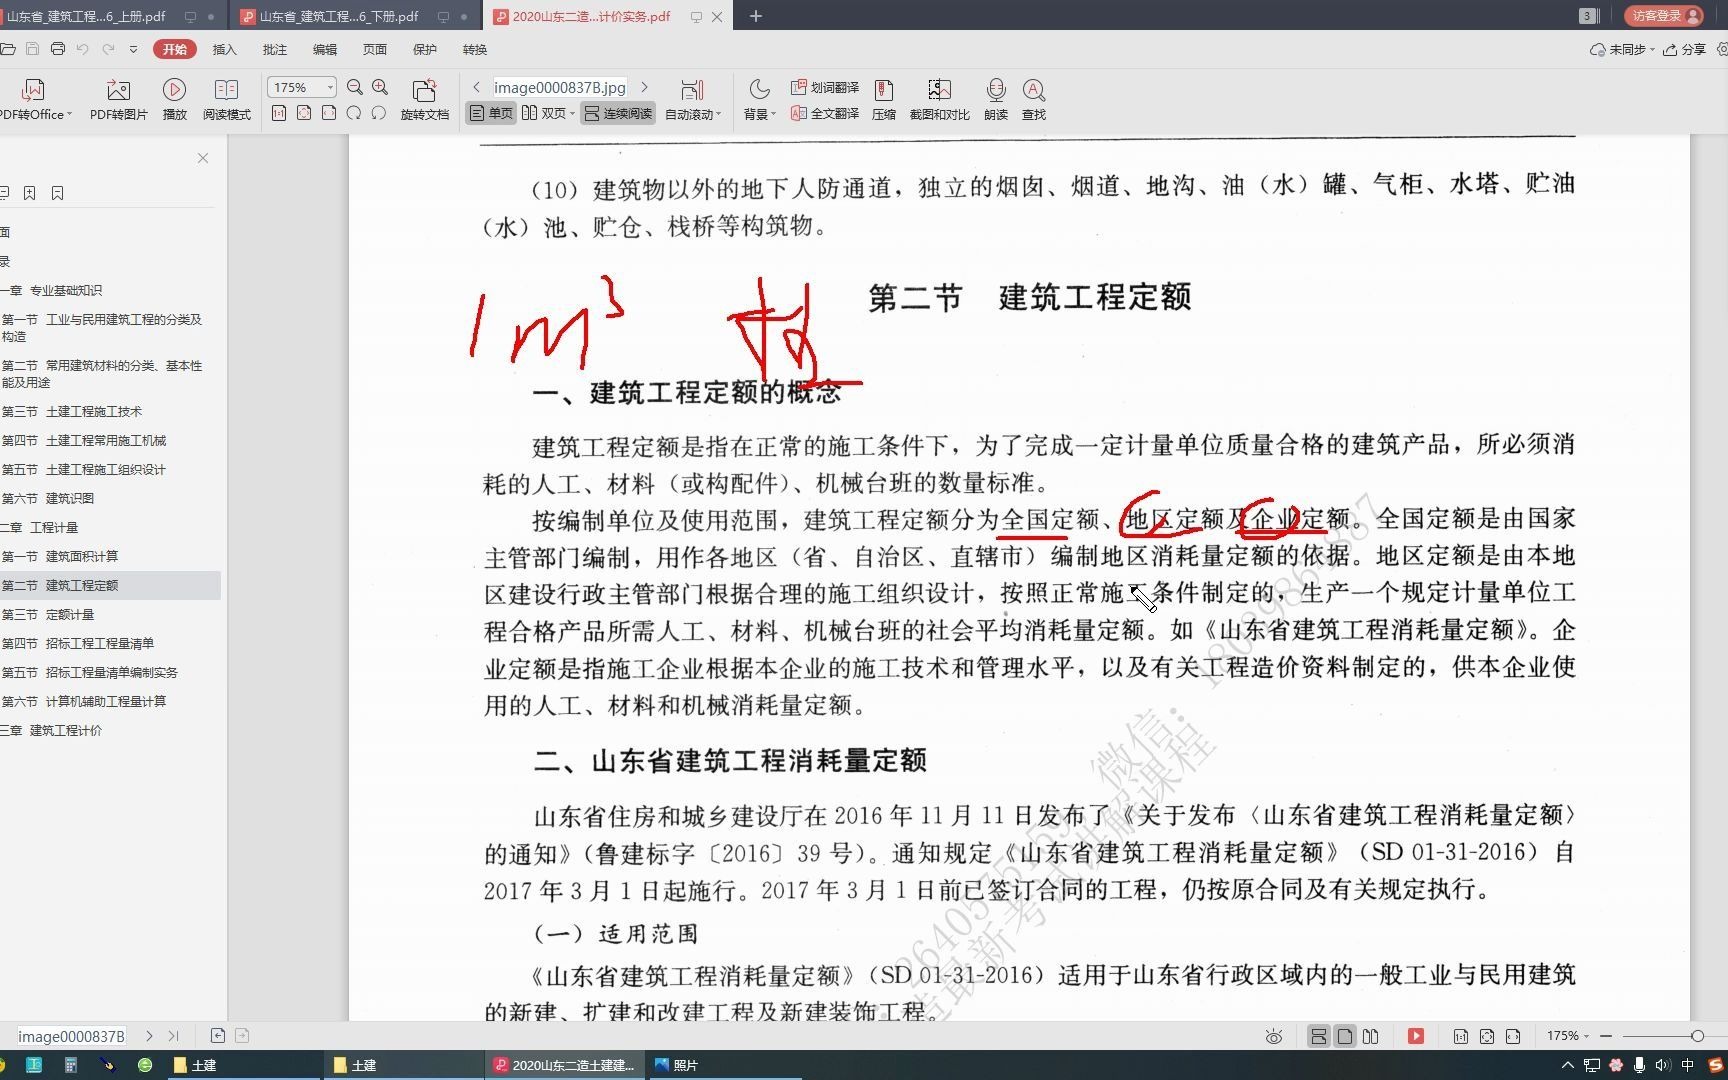1728x1080 pixels.
Task: Switch to 山东省_建筑工程…6_下册.pdf tab
Action: 339,16
